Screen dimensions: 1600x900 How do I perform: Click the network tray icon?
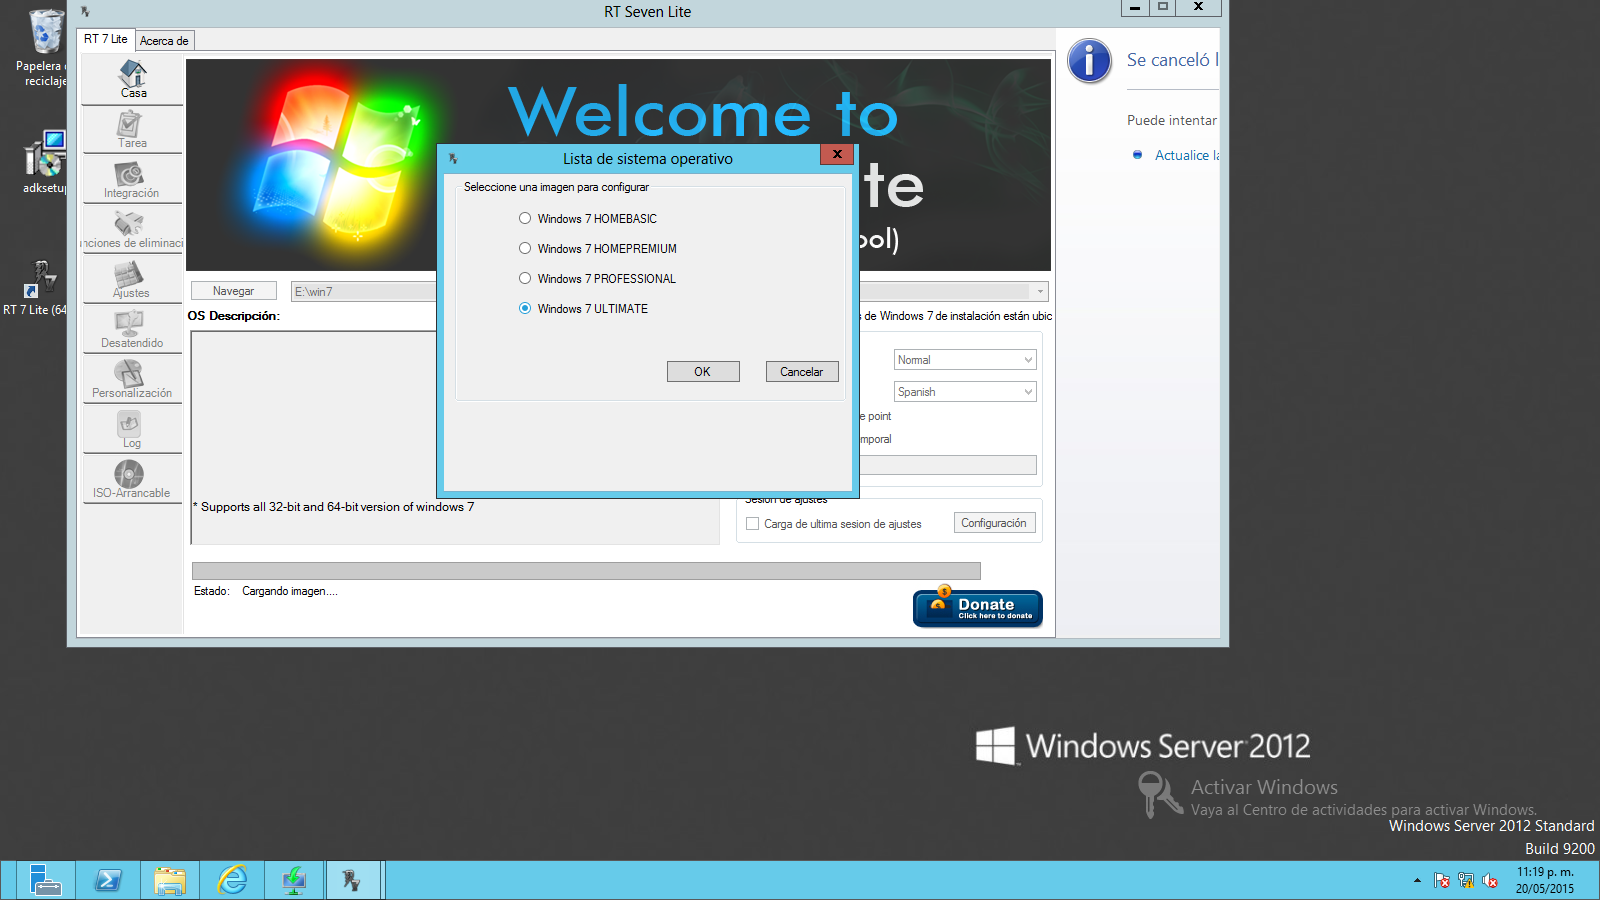[x=1466, y=881]
